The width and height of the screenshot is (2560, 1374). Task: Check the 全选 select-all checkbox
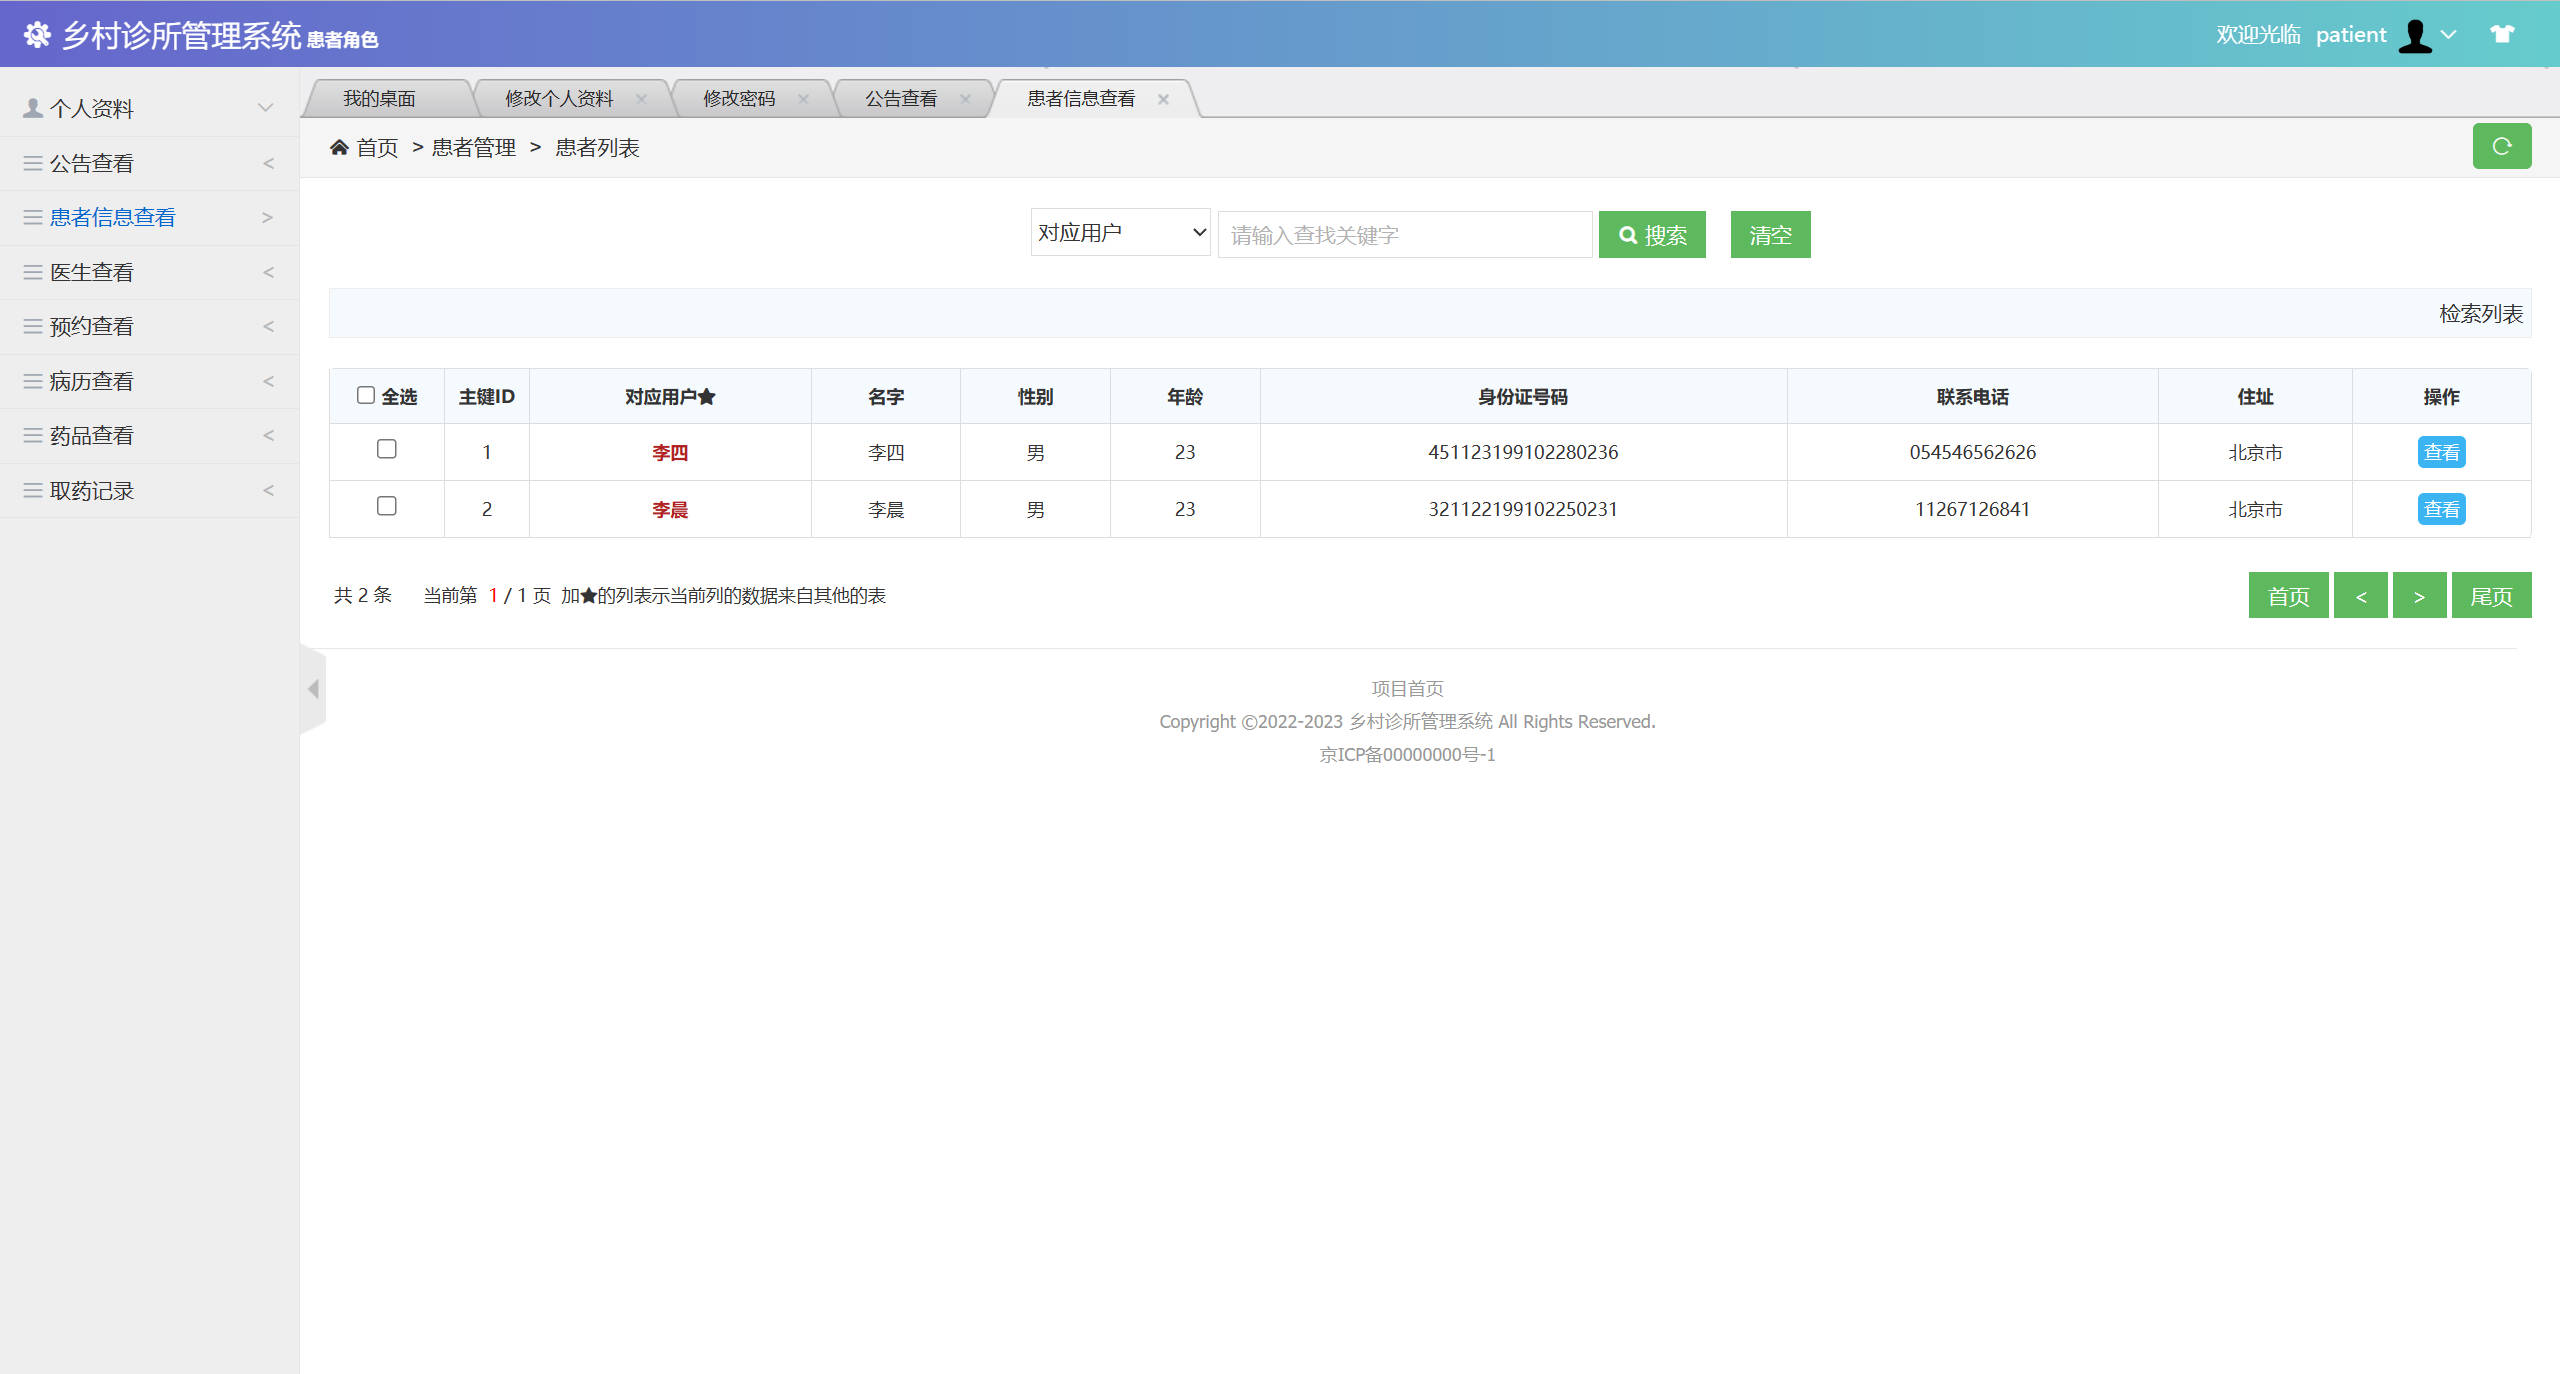coord(366,396)
